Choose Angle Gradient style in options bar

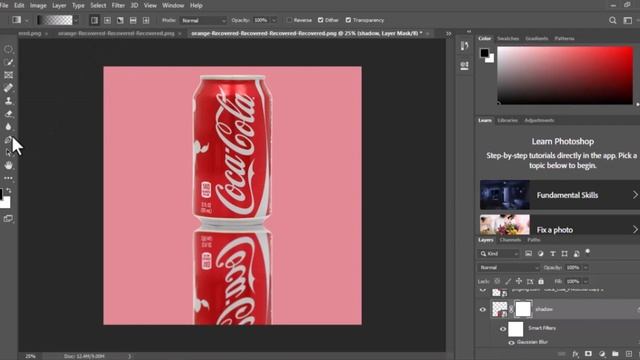(x=120, y=20)
